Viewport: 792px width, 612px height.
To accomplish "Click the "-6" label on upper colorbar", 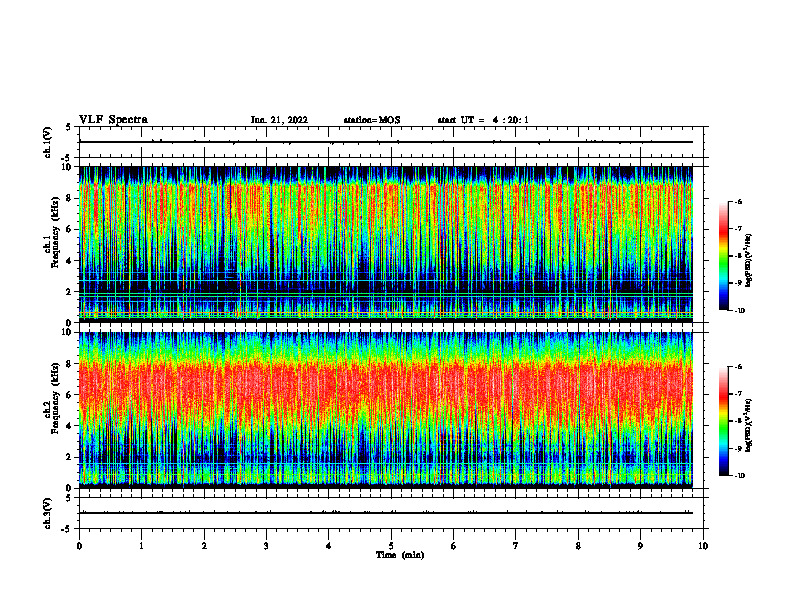I will 738,202.
